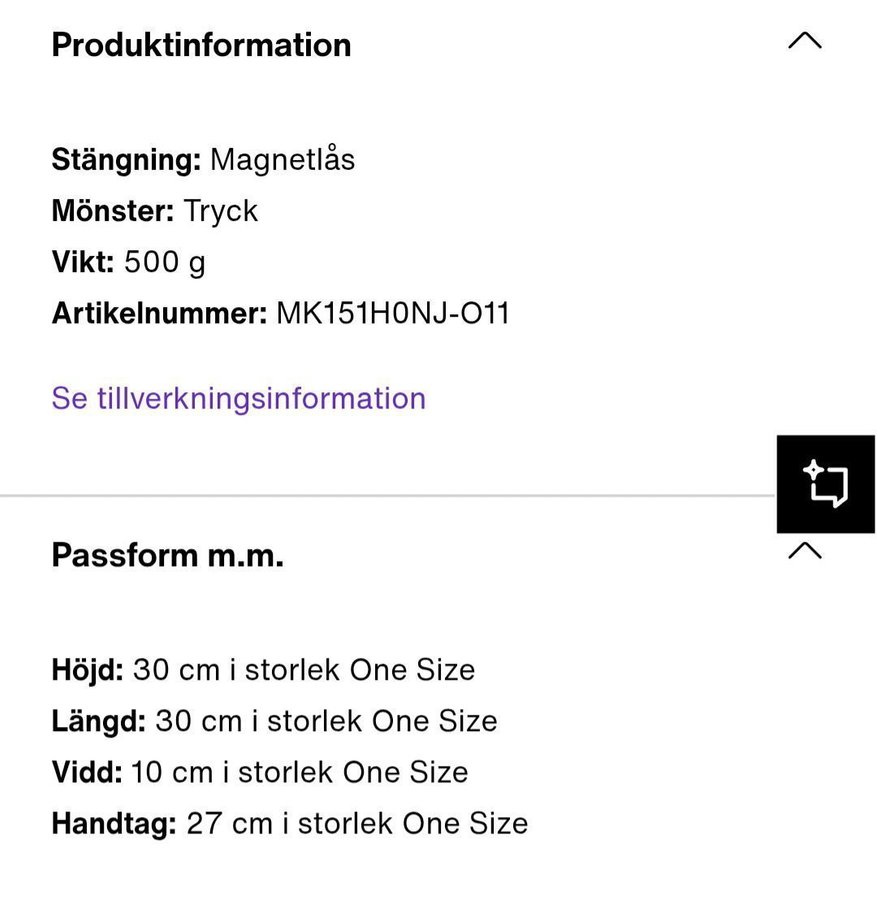Select the article number MK151H0NJ-O11
The width and height of the screenshot is (877, 900).
(x=393, y=314)
